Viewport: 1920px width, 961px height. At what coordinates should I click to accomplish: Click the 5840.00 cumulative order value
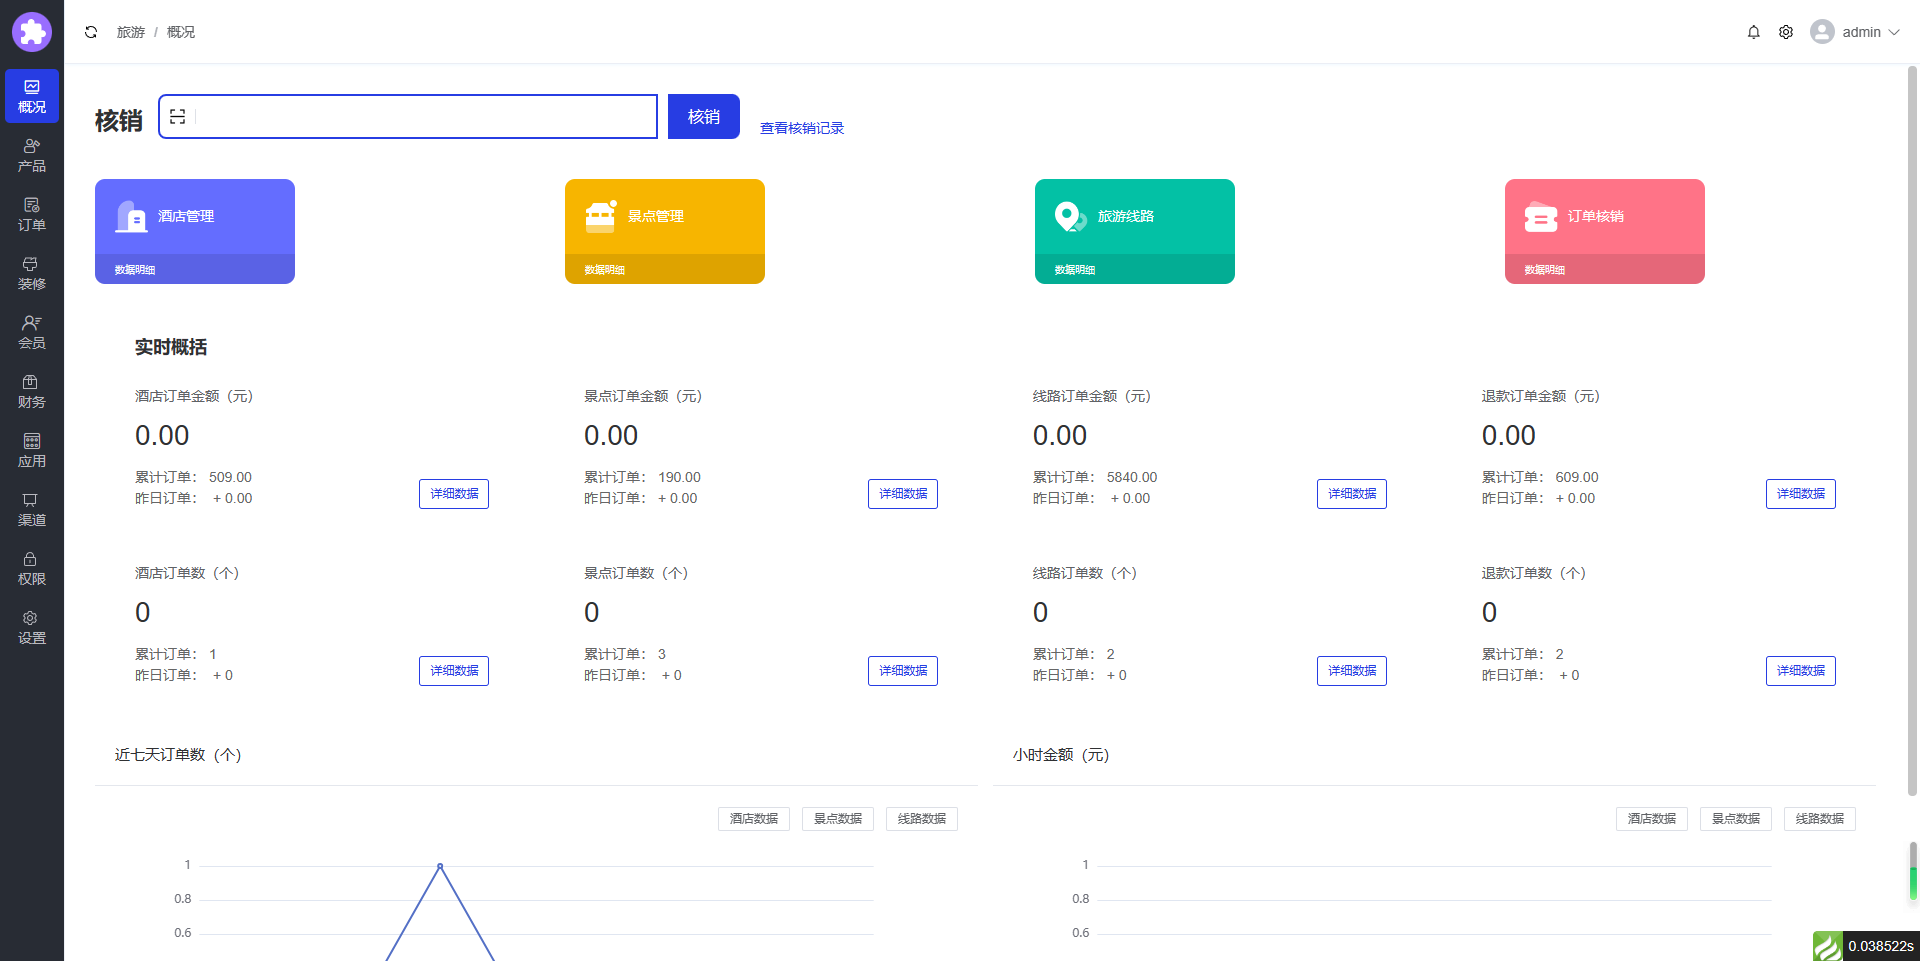(x=1132, y=477)
